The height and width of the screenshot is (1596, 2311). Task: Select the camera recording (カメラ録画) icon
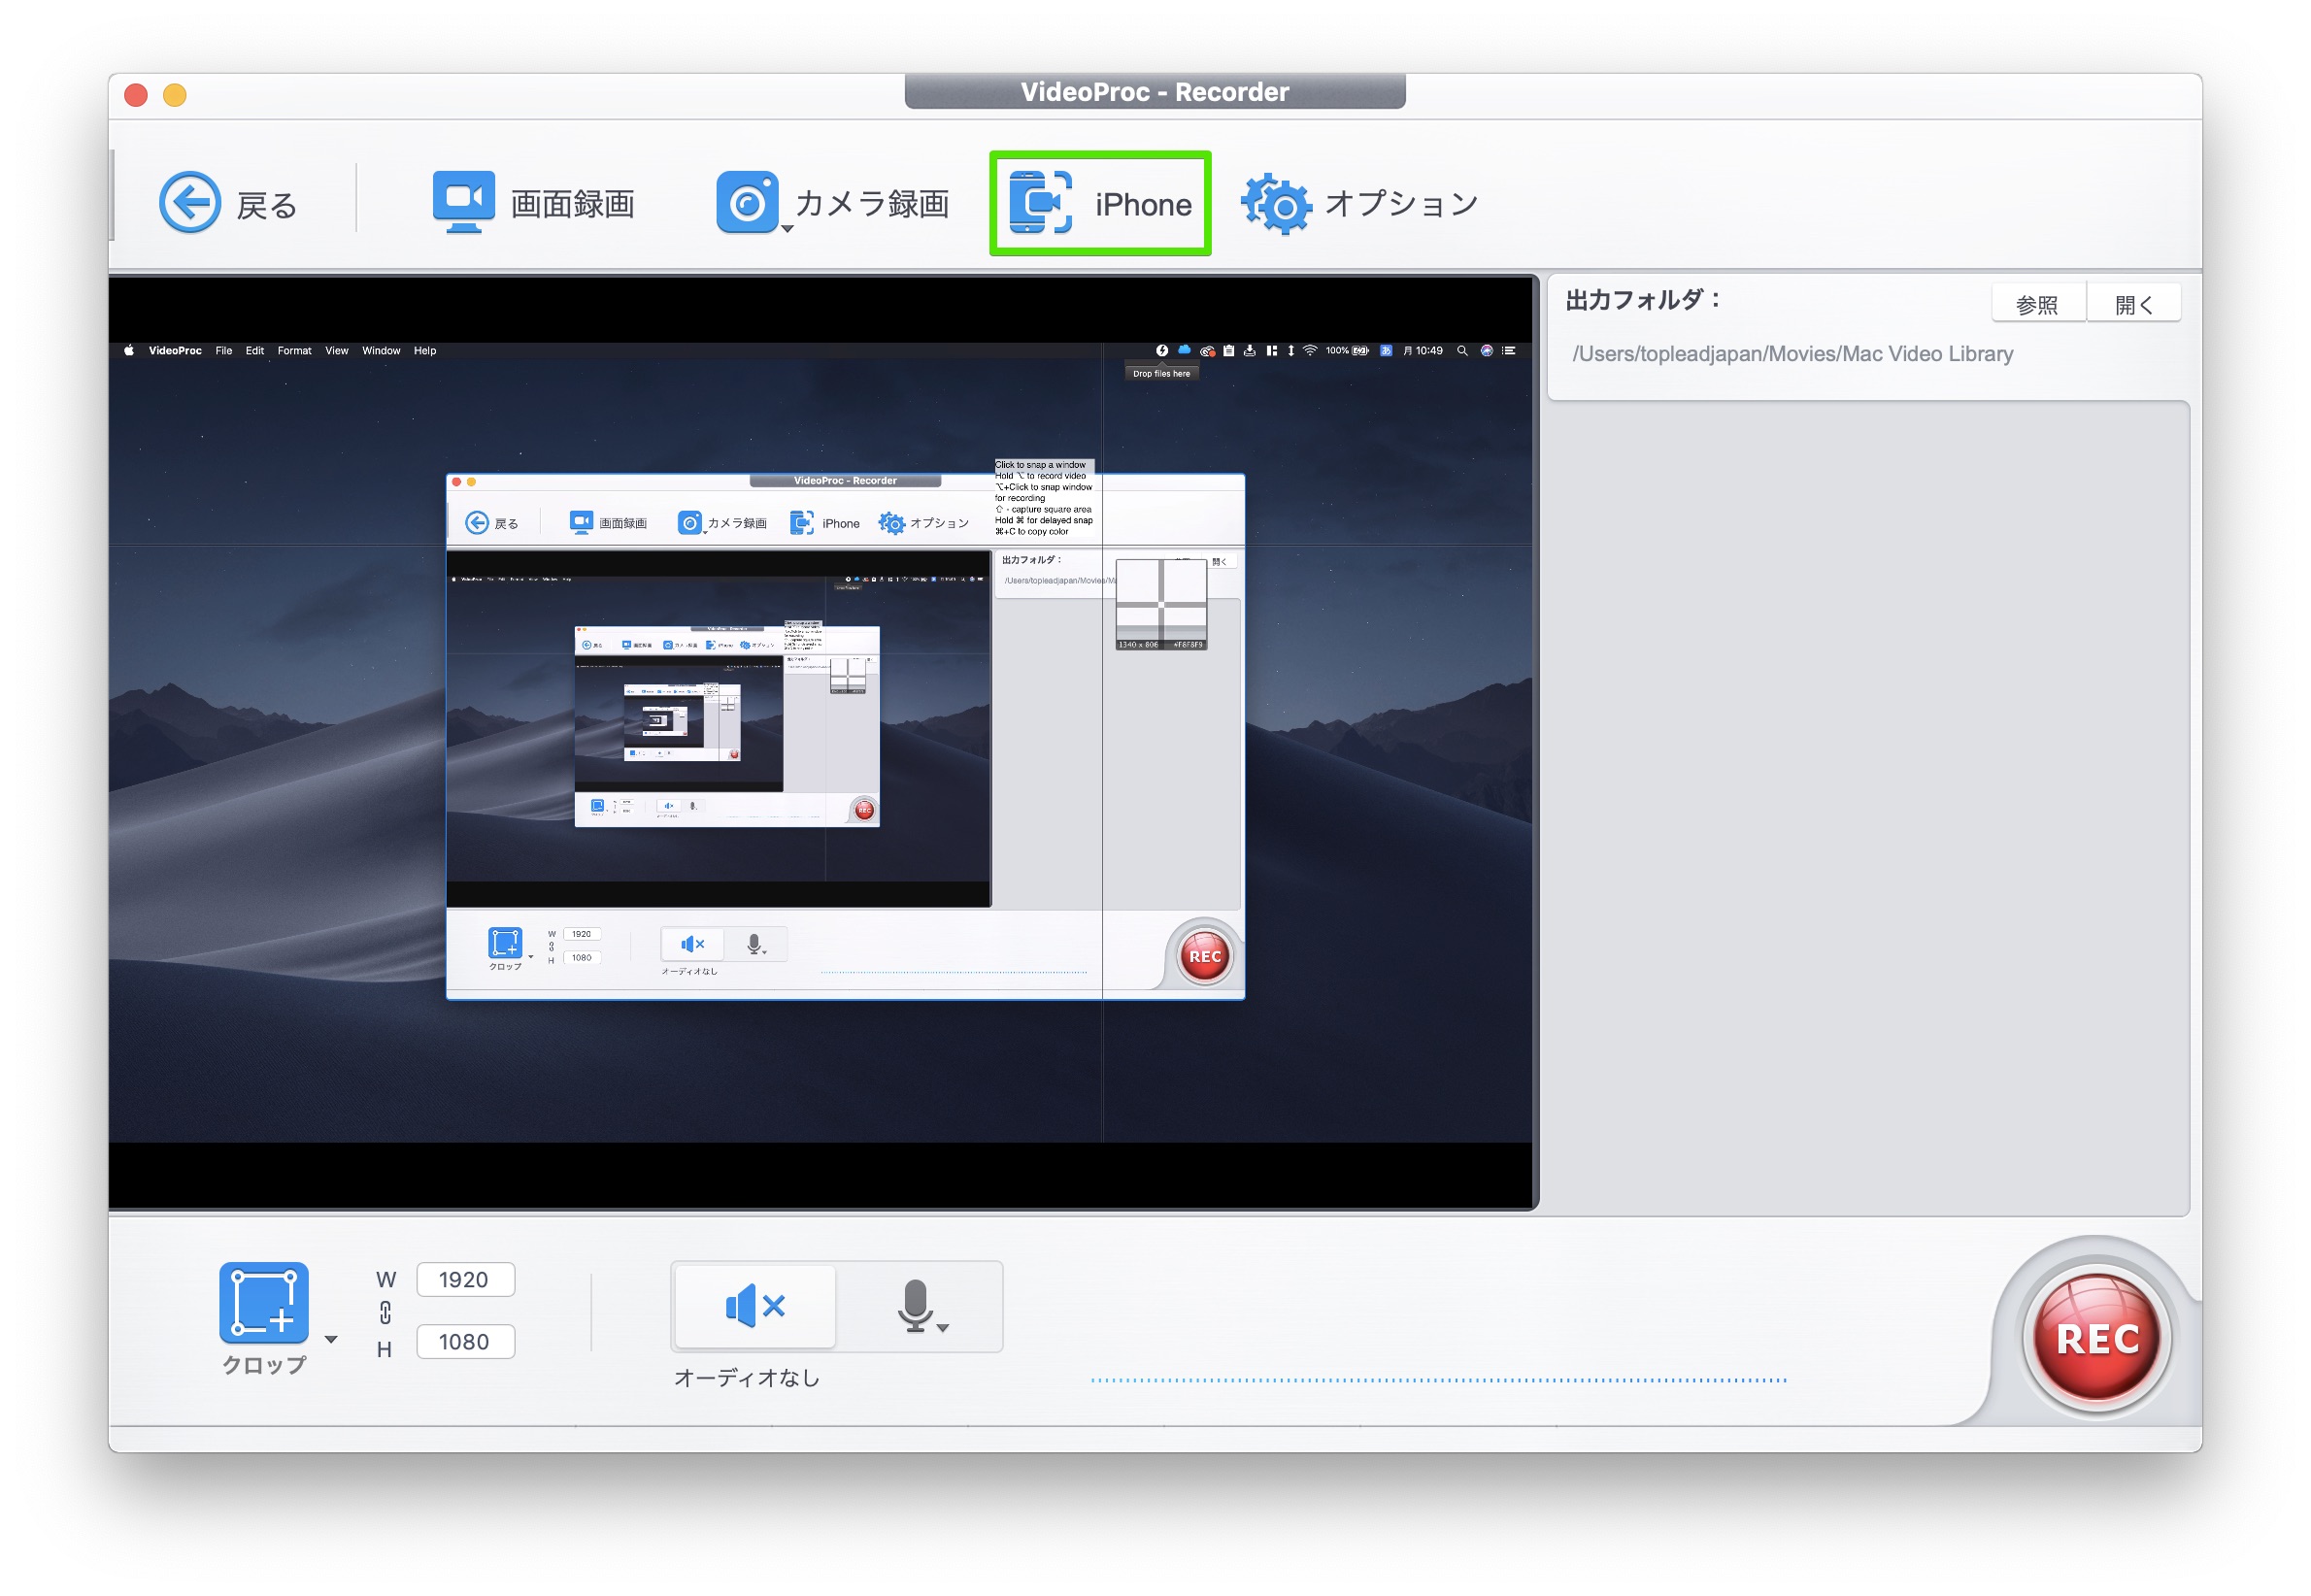tap(746, 203)
